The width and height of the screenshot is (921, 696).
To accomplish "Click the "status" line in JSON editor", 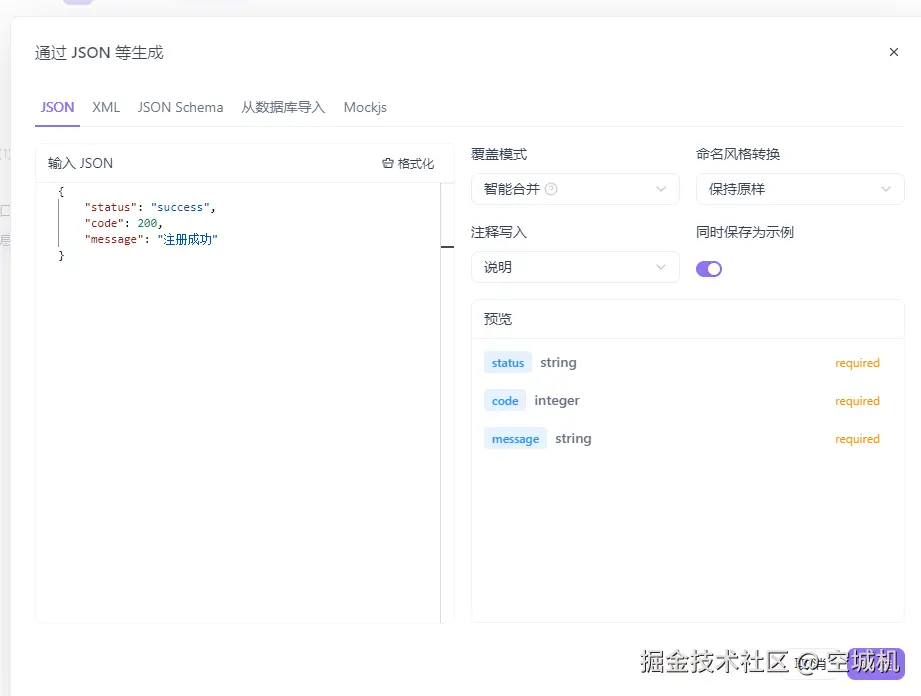I will [x=150, y=207].
